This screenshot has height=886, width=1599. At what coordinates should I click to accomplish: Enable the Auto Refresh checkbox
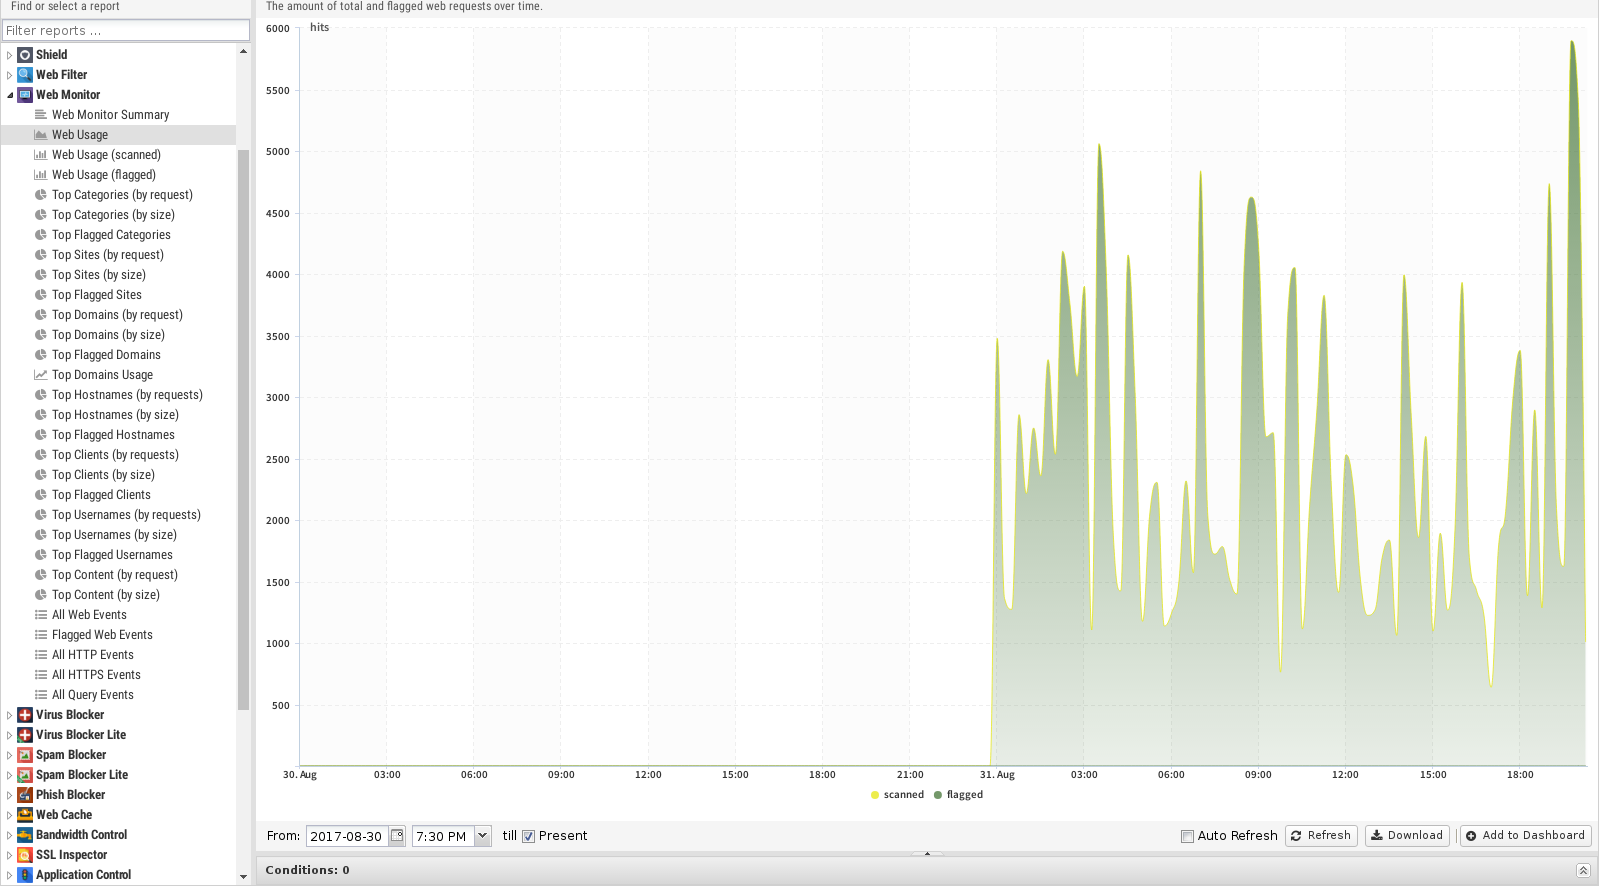click(x=1187, y=837)
